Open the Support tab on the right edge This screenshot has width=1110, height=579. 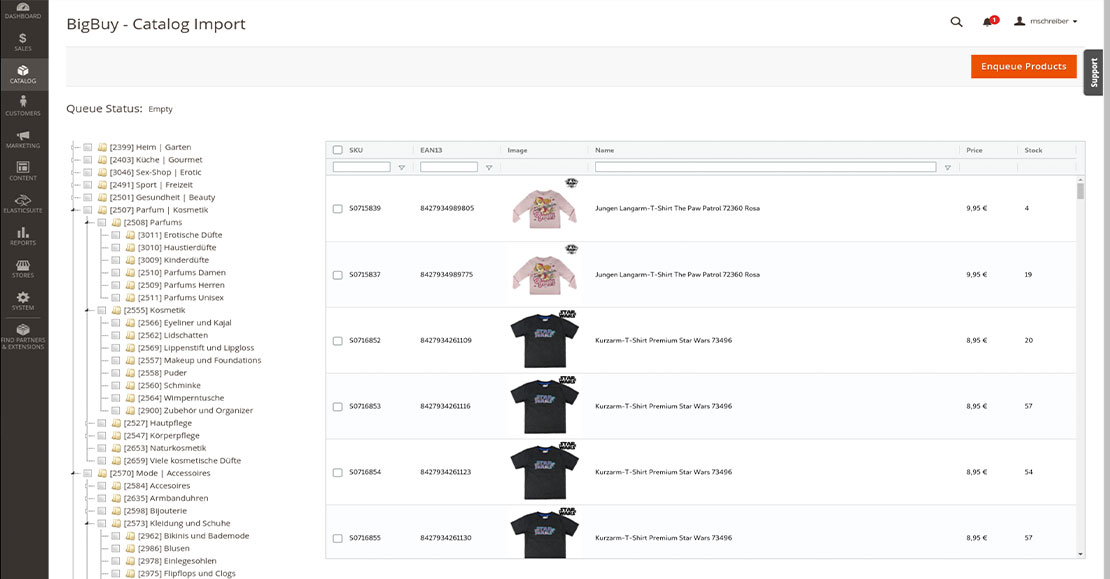click(1093, 72)
